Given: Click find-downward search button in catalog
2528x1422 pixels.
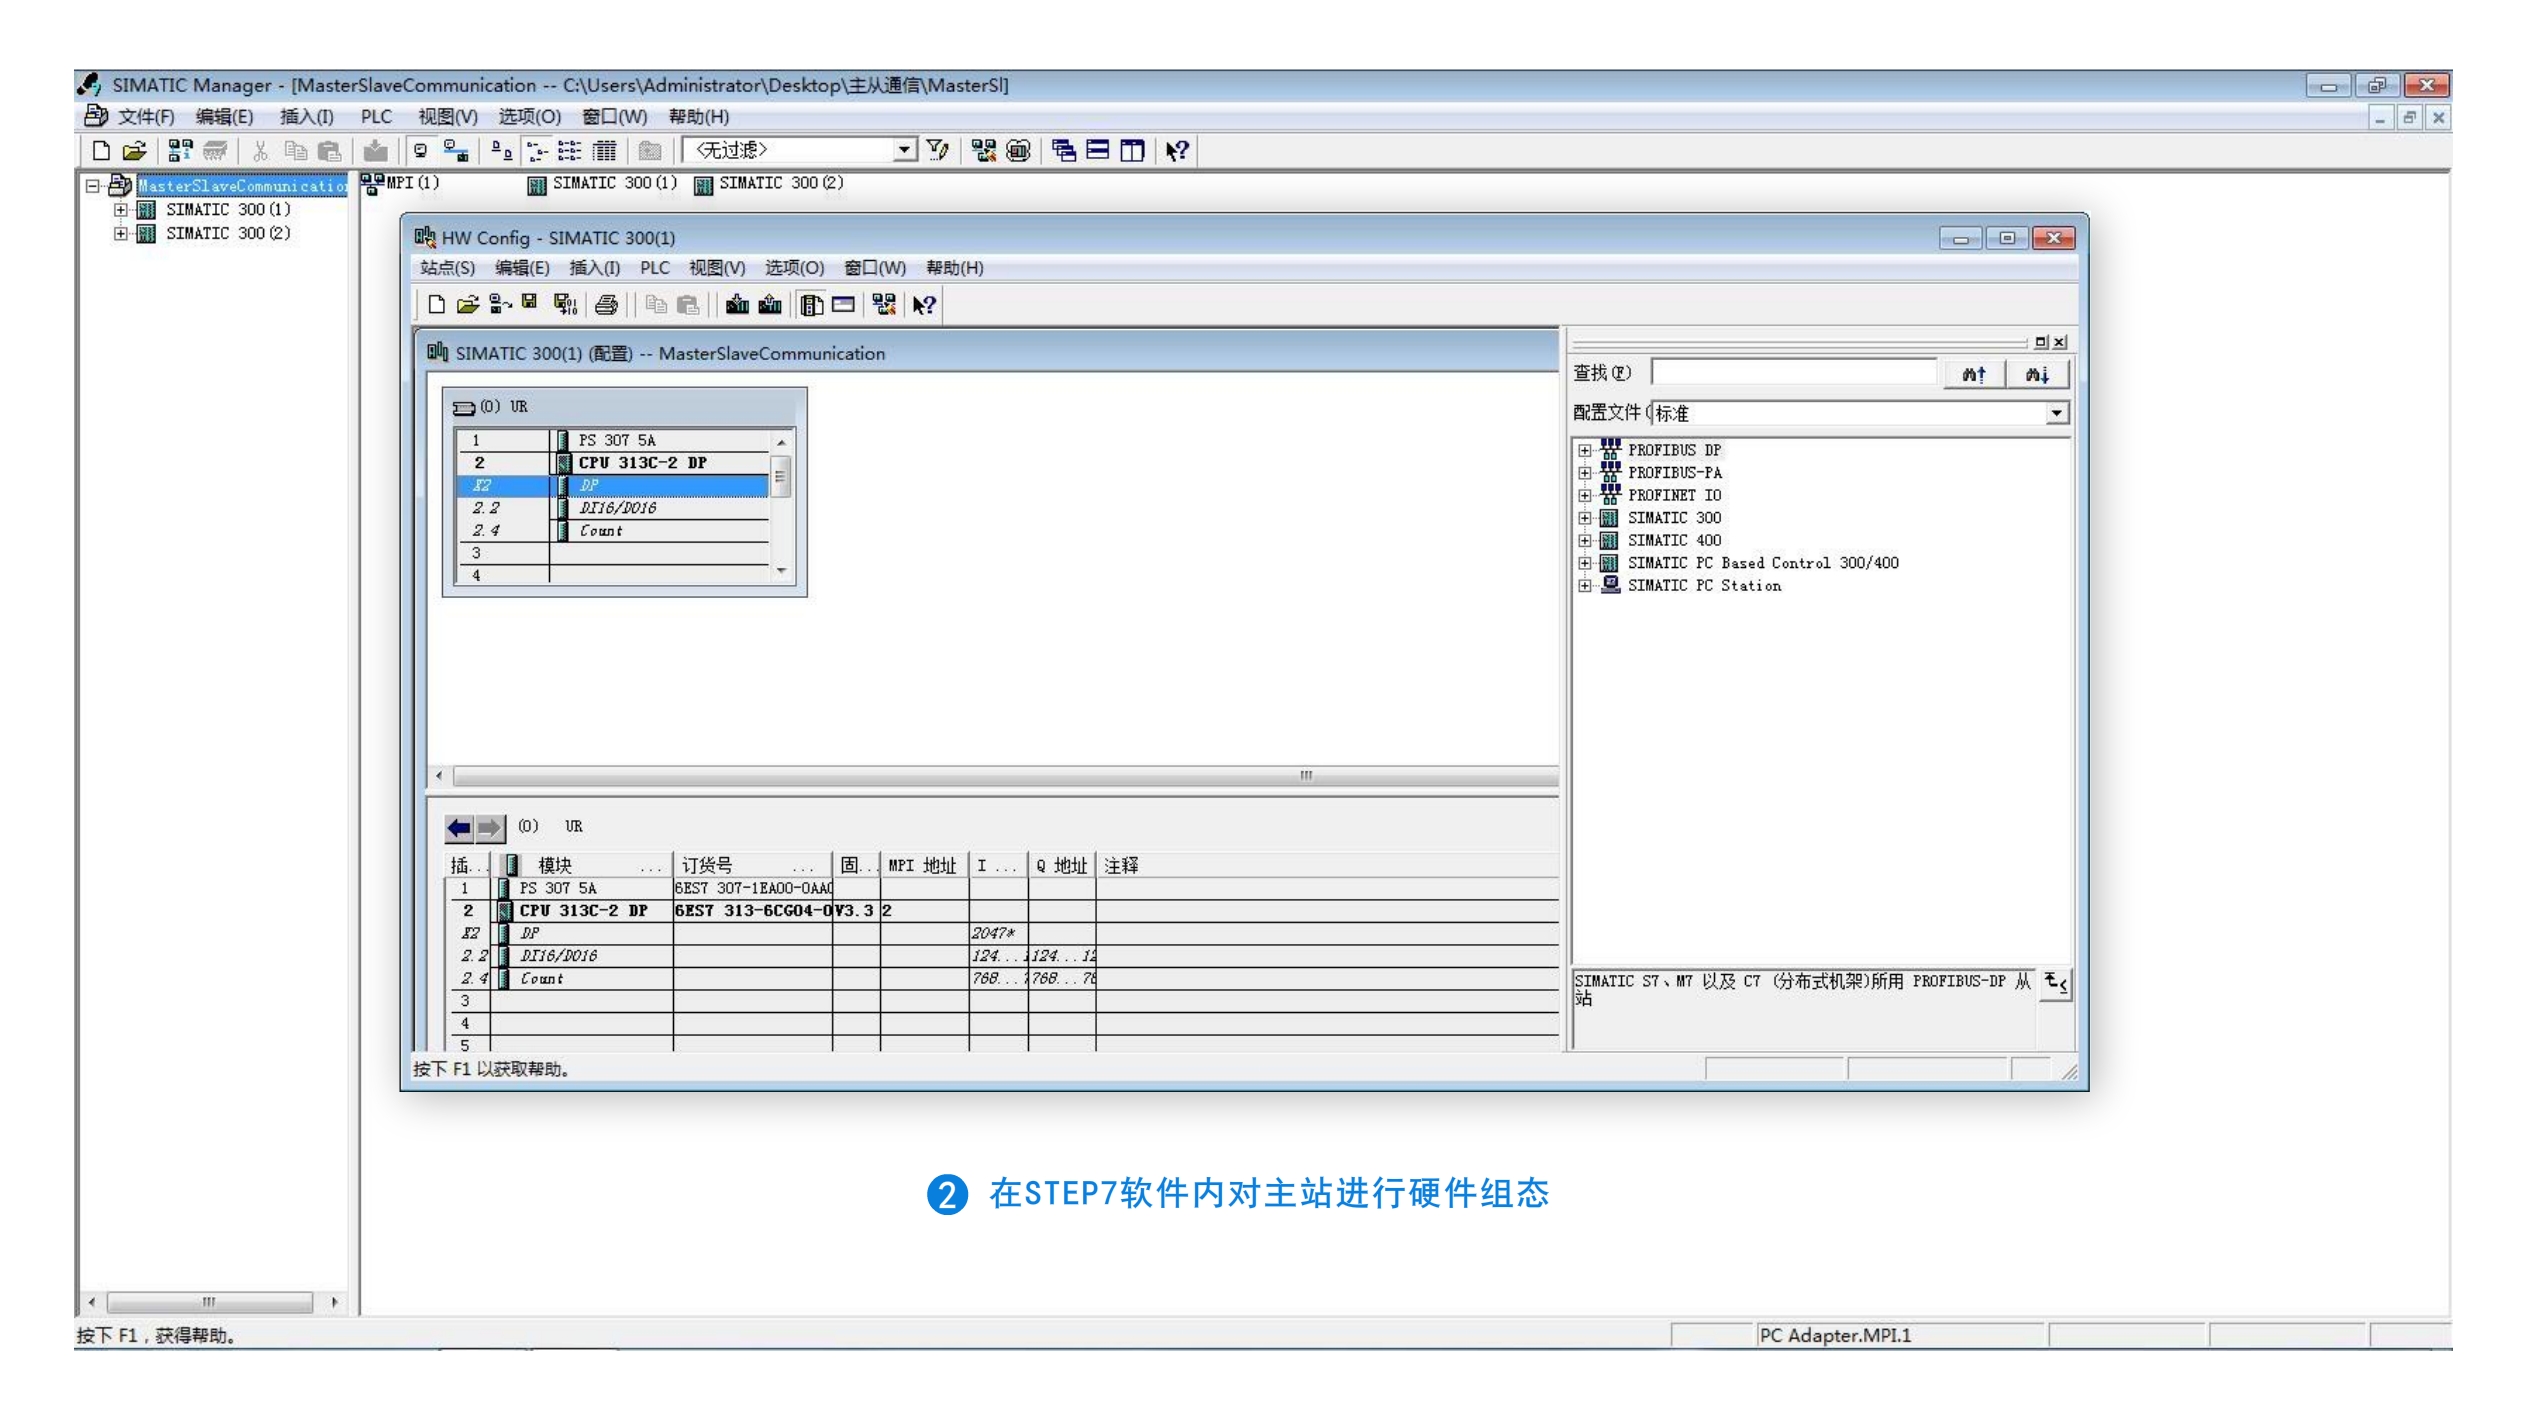Looking at the screenshot, I should click(x=2037, y=374).
